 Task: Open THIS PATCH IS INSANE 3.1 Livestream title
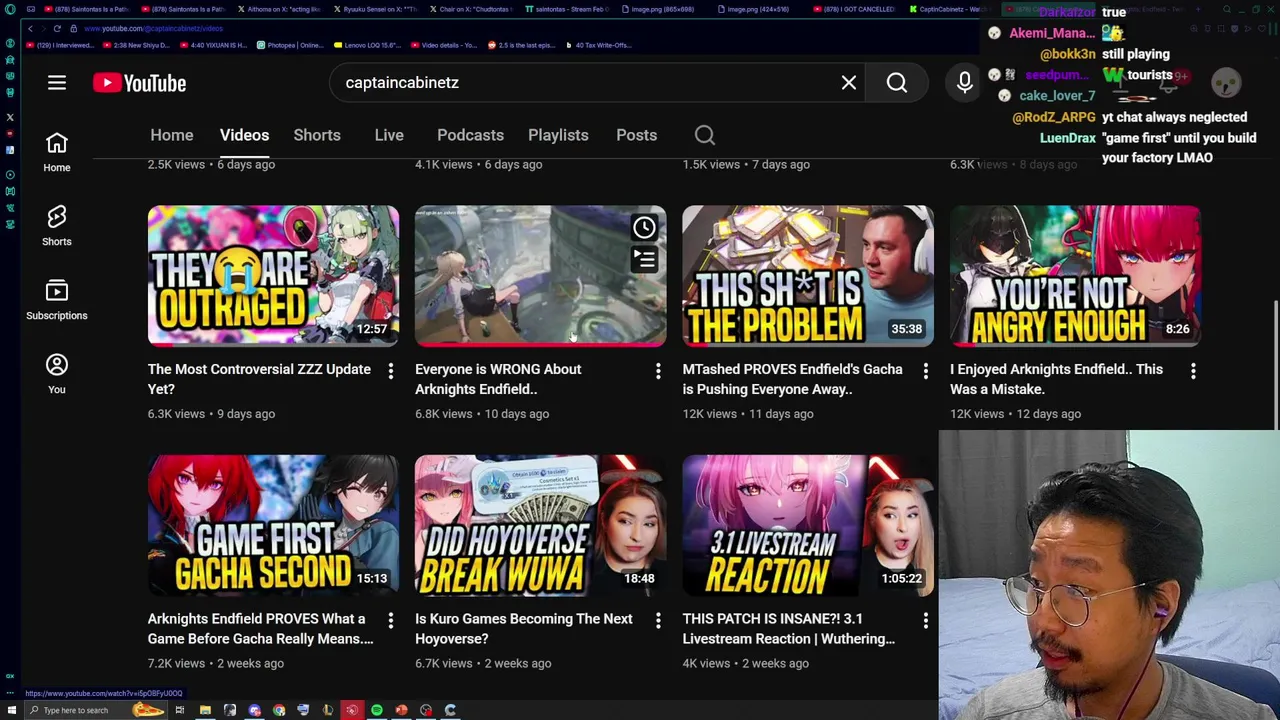(x=789, y=629)
